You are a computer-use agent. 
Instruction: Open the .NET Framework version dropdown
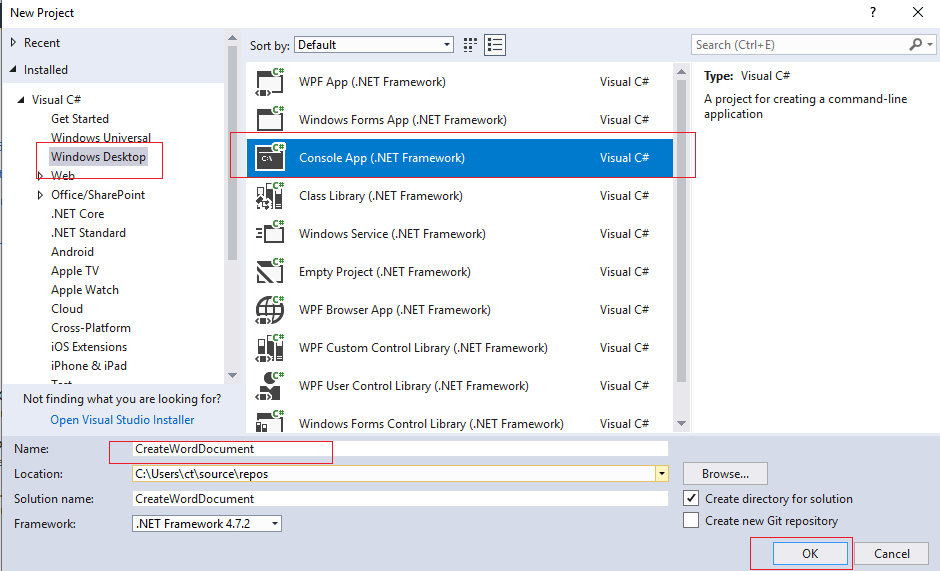pos(207,524)
